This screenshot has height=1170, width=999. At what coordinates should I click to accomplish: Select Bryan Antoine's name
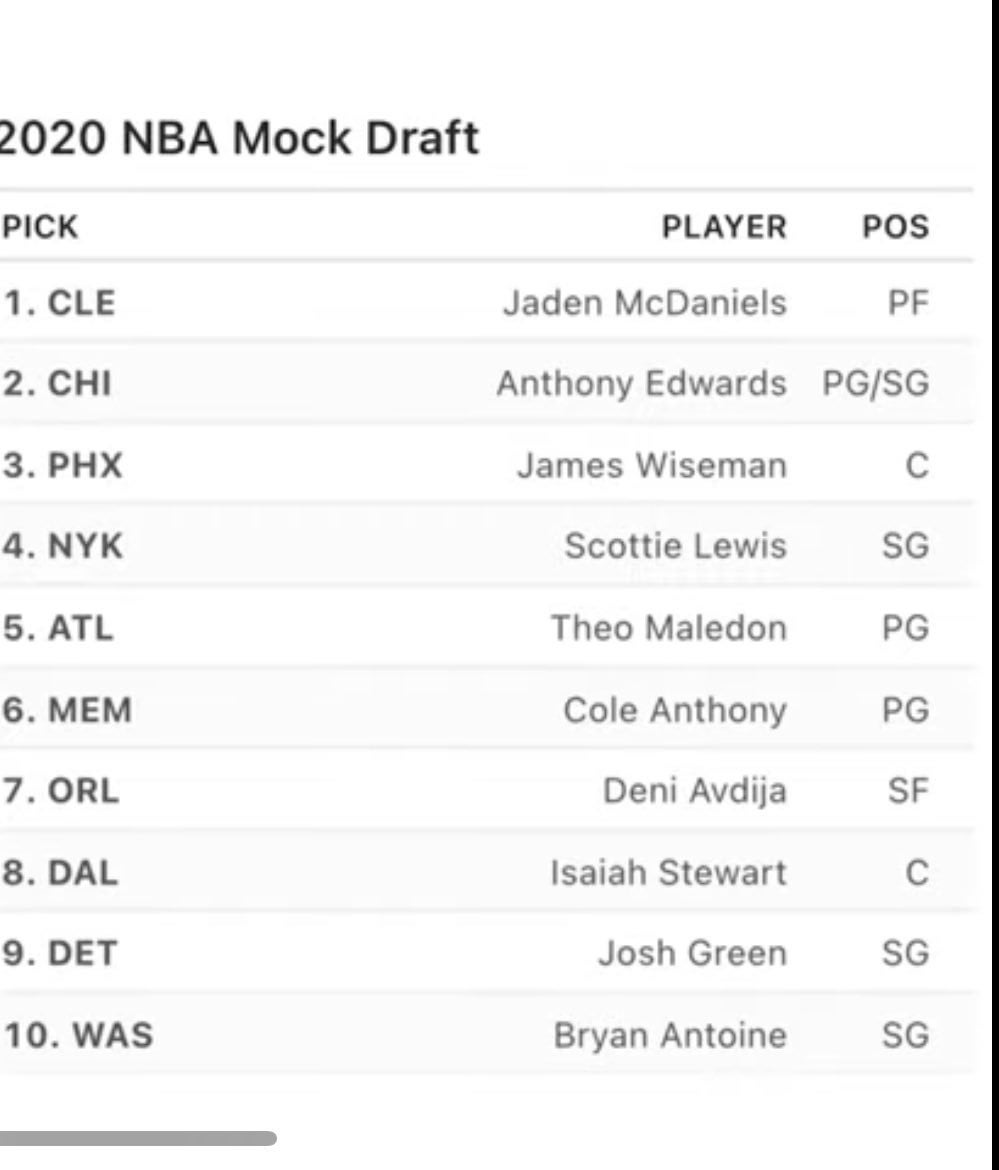670,1036
